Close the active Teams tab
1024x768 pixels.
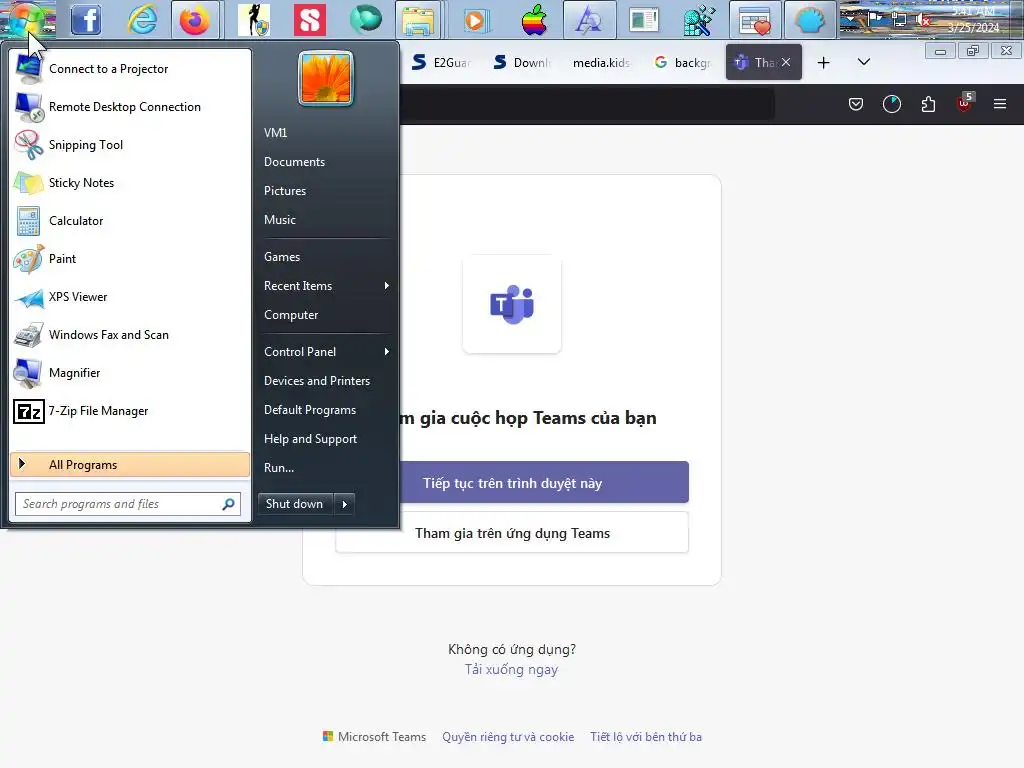[786, 62]
